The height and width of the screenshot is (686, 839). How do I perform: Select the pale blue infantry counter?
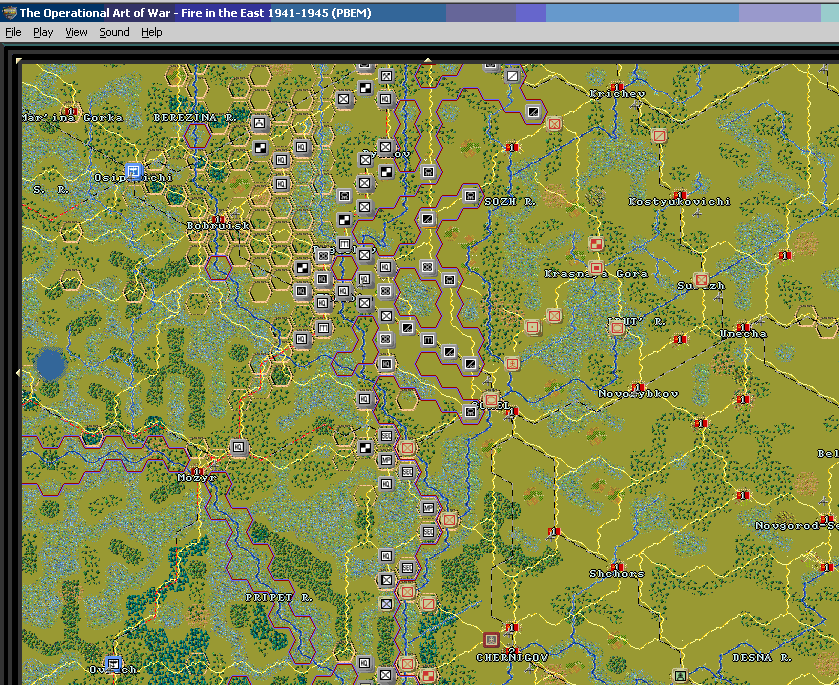tap(386, 604)
